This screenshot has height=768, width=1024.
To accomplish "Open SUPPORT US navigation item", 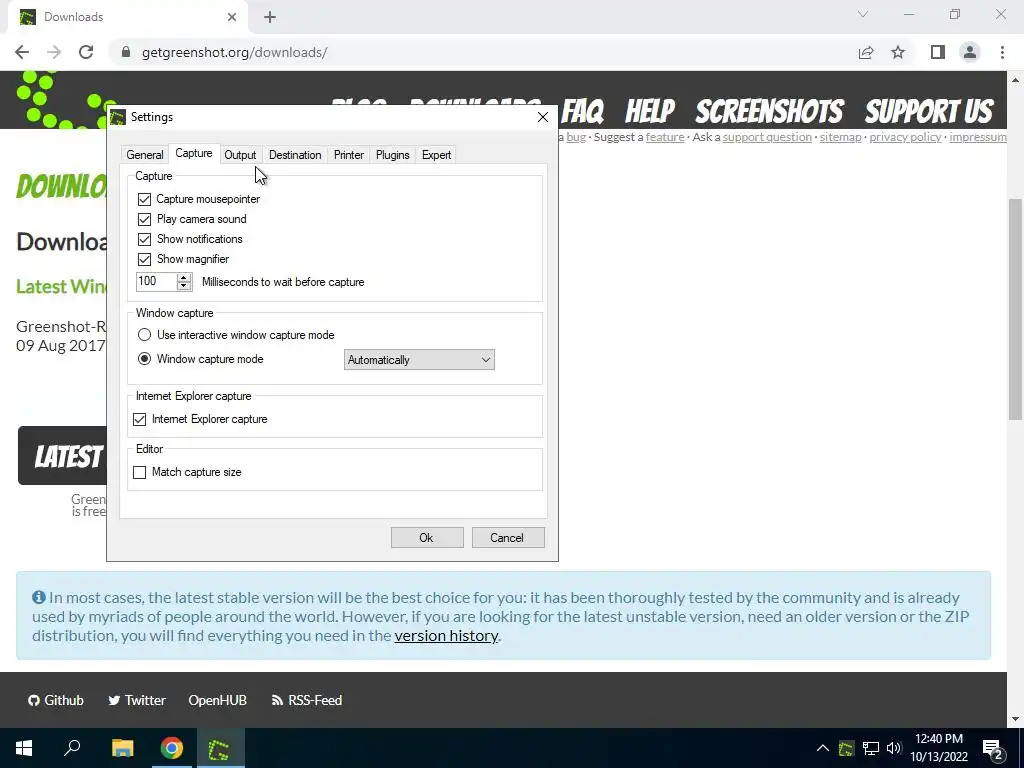I will point(929,111).
